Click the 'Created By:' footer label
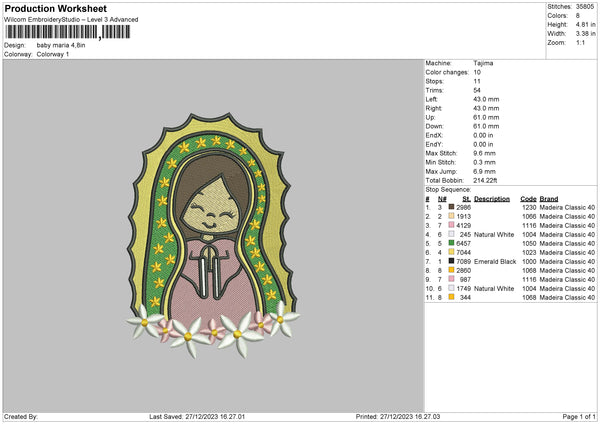 click(21, 416)
